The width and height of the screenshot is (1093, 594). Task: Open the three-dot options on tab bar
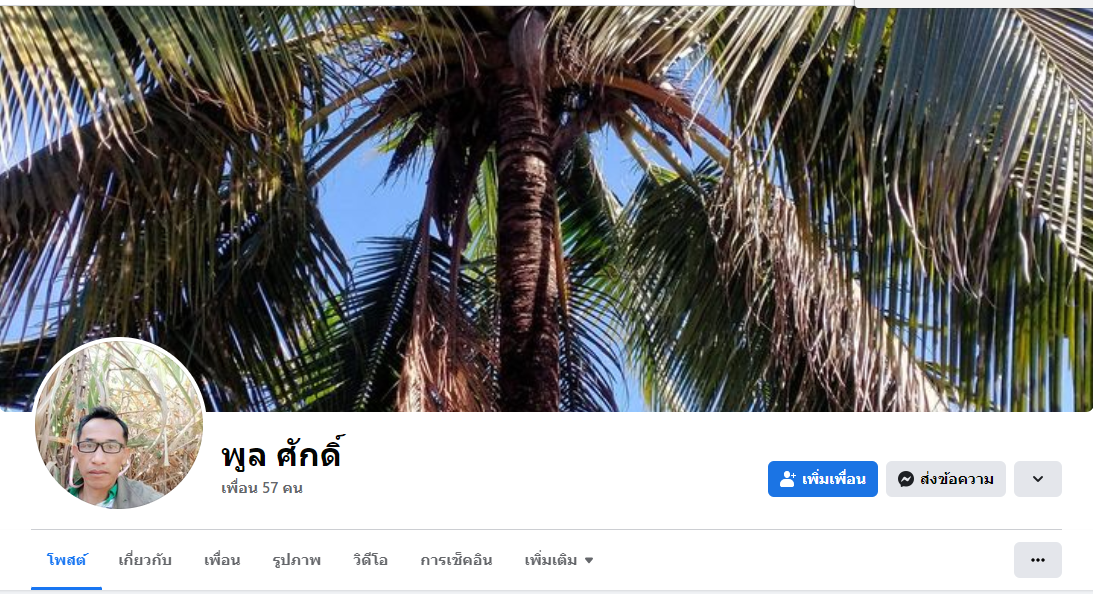1037,560
